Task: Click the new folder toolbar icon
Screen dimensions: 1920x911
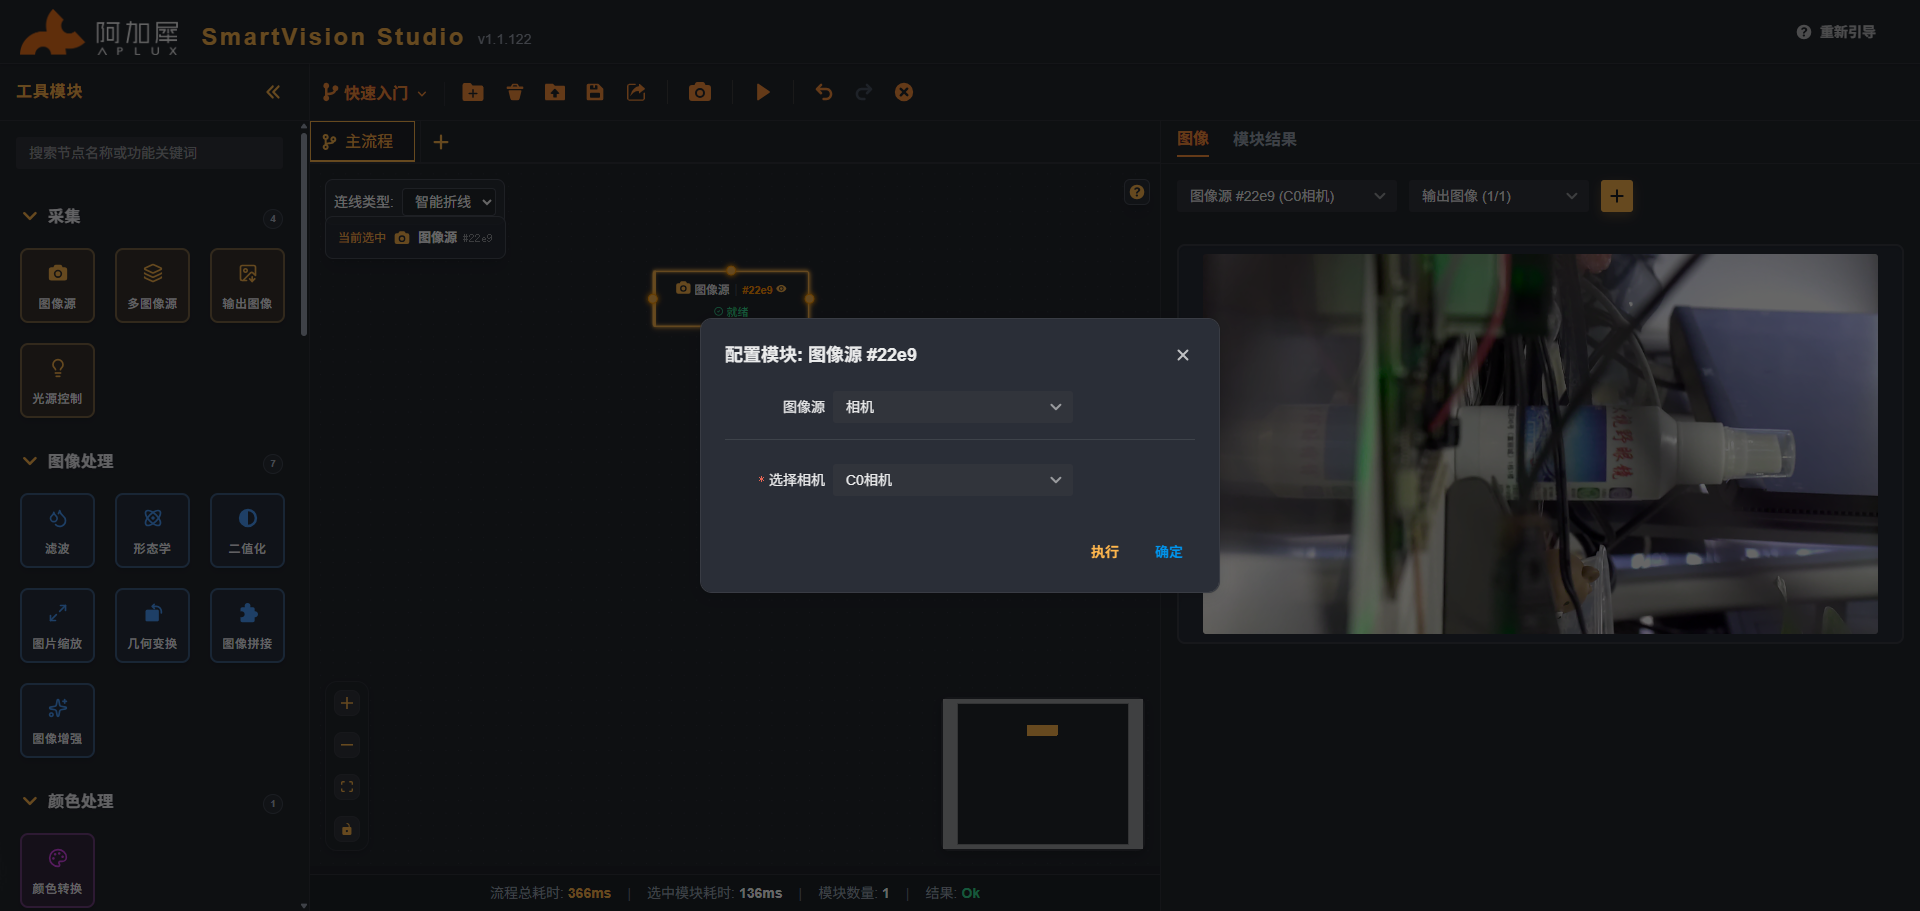Action: (x=473, y=92)
